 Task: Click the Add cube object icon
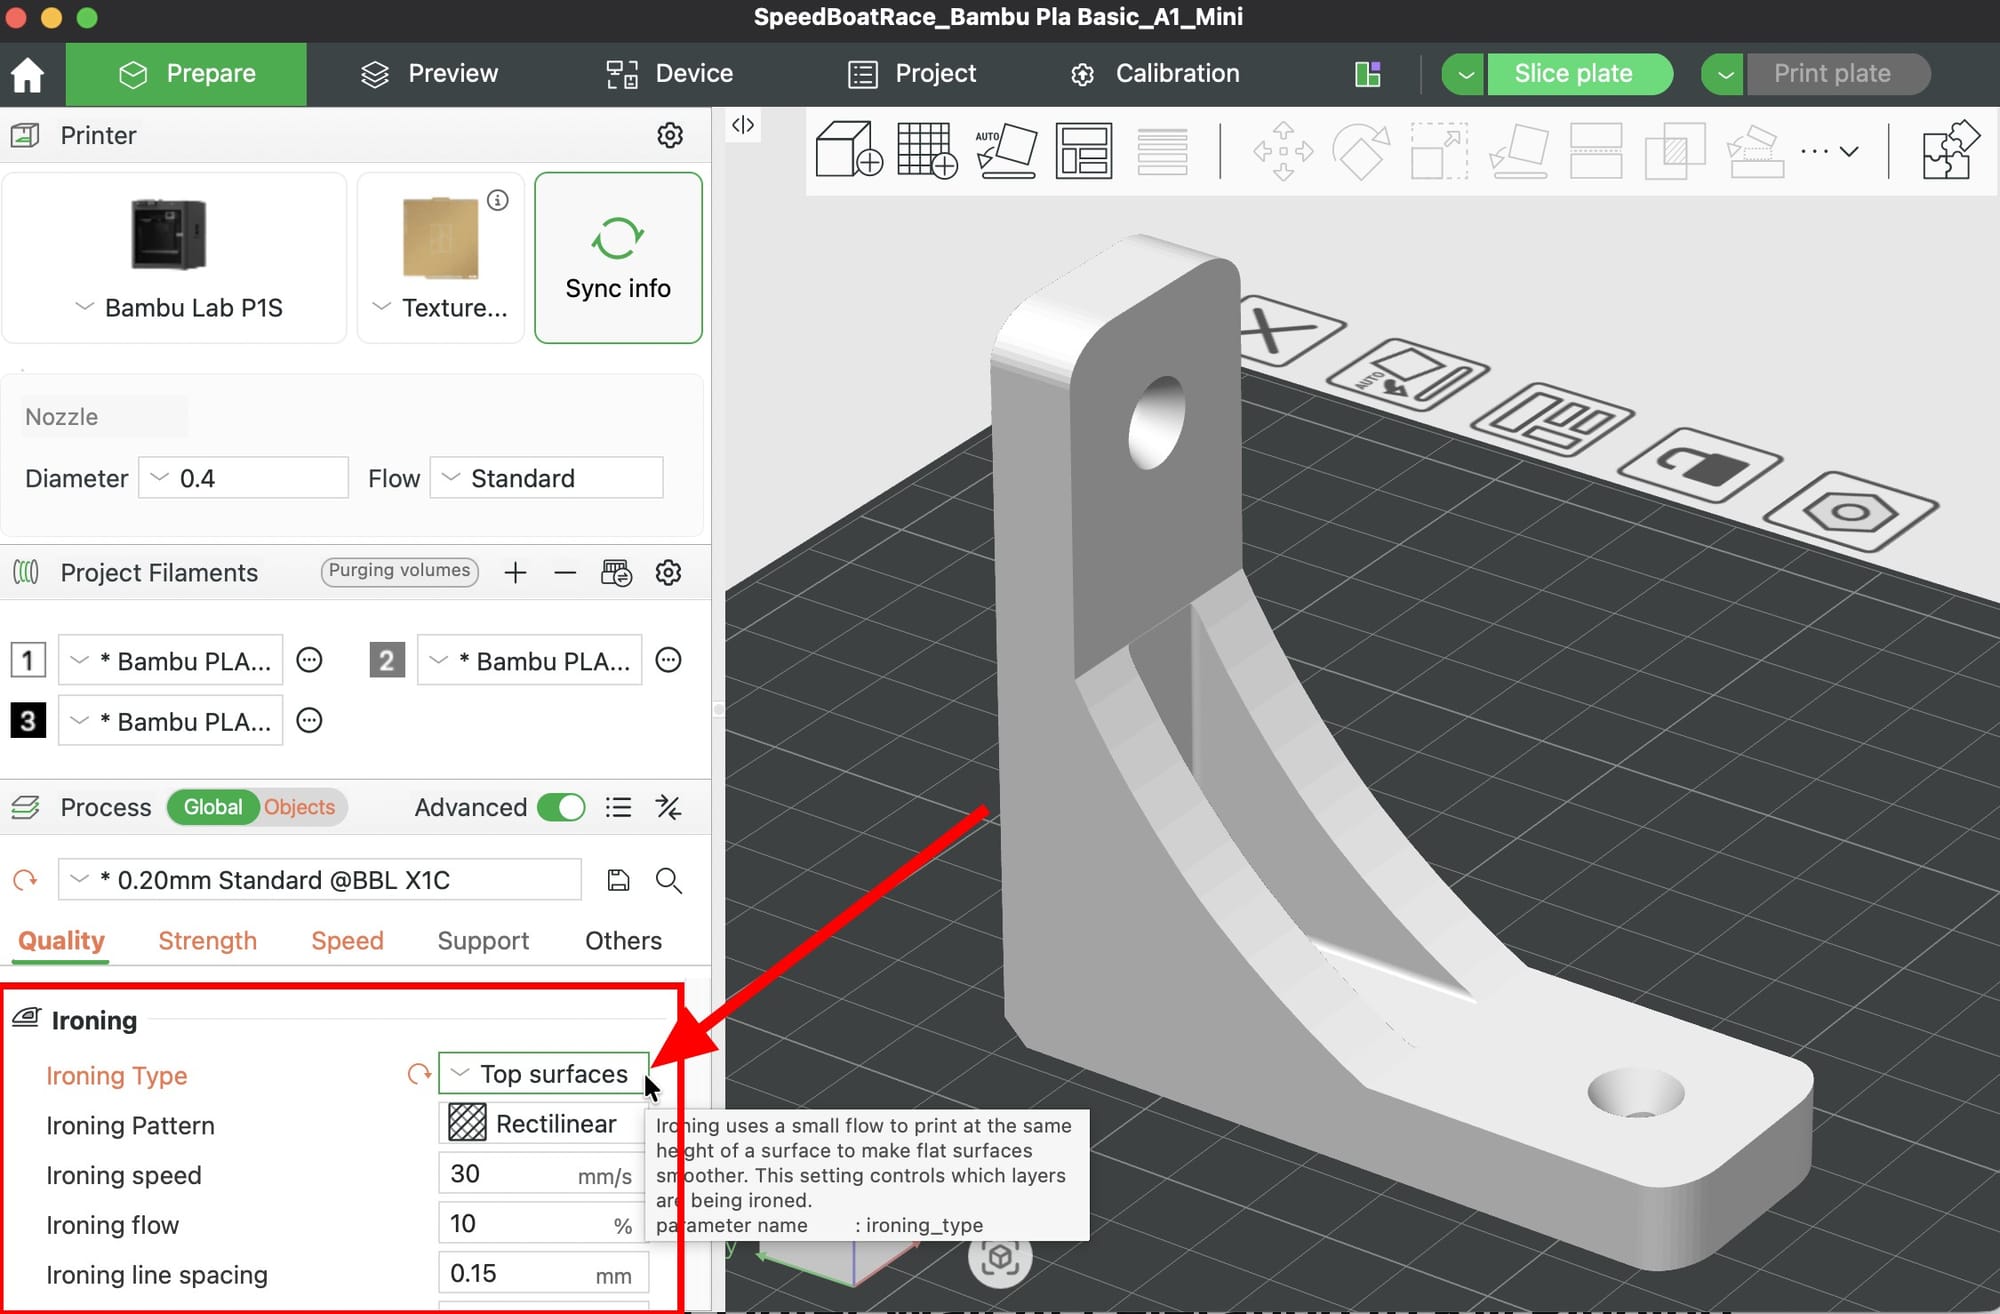(848, 150)
